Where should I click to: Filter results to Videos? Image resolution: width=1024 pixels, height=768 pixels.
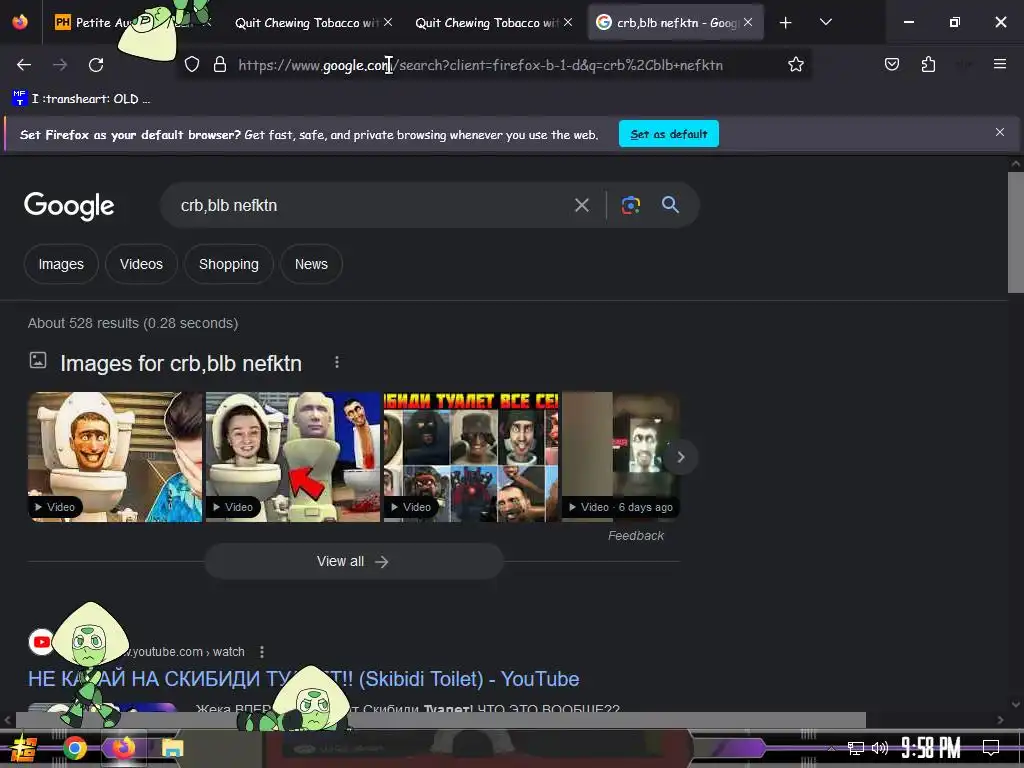point(141,264)
